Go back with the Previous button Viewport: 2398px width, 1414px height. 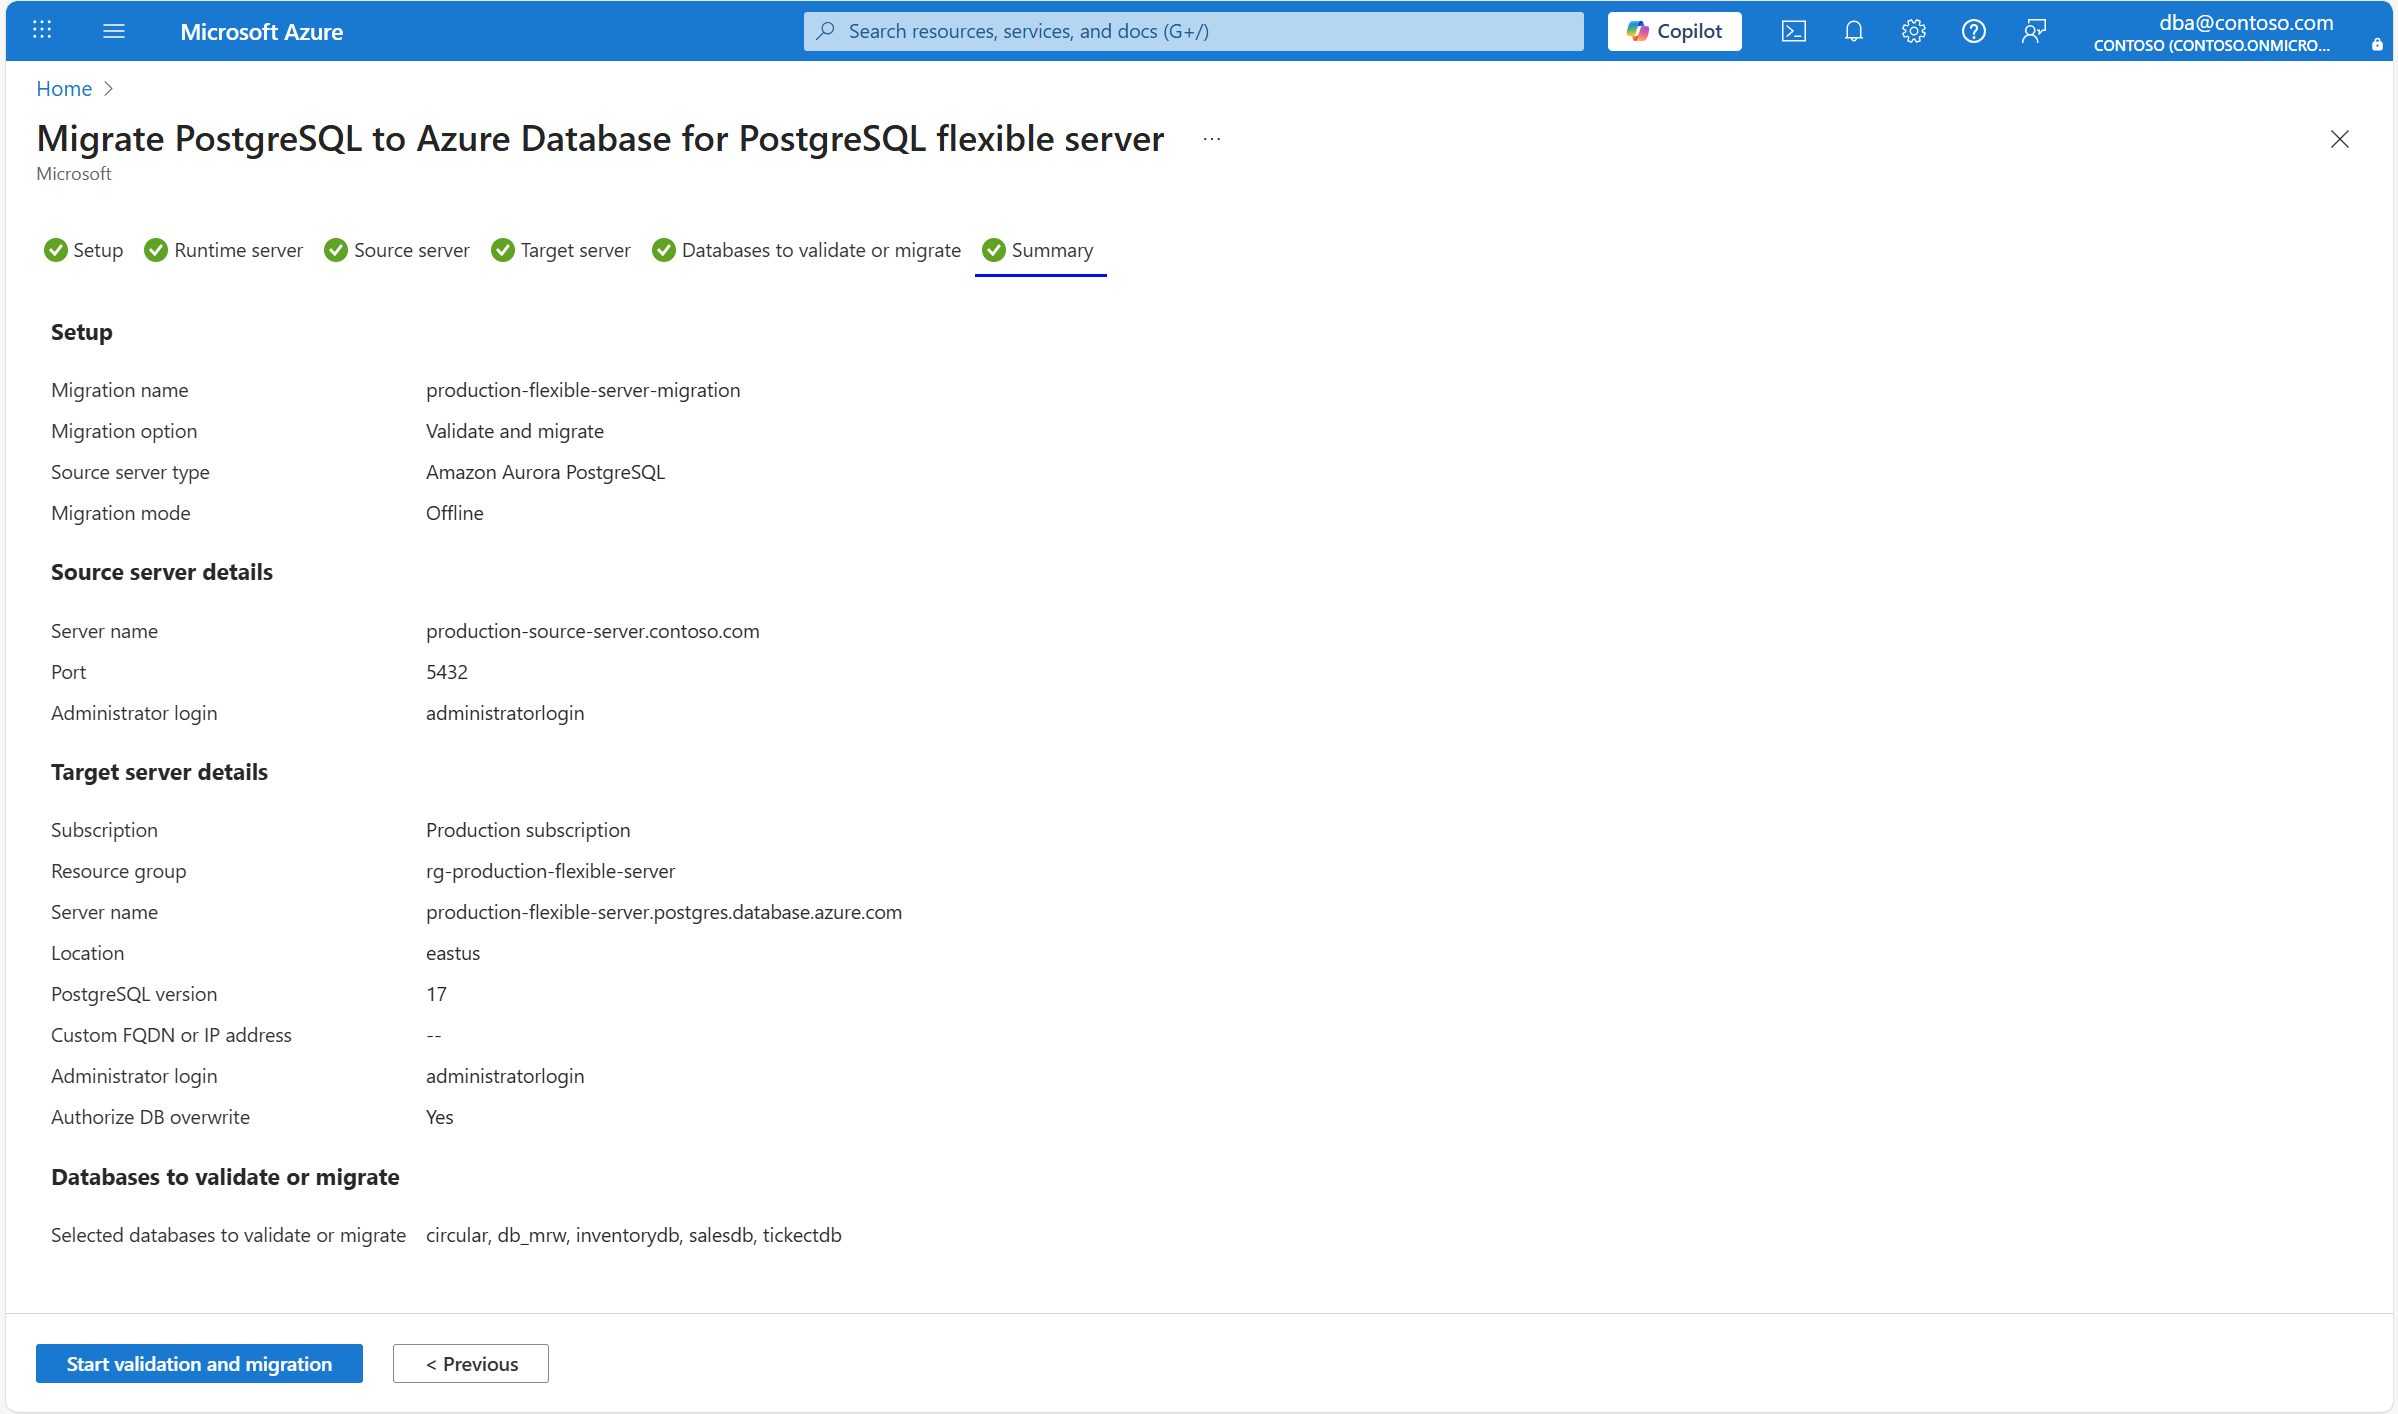click(471, 1364)
